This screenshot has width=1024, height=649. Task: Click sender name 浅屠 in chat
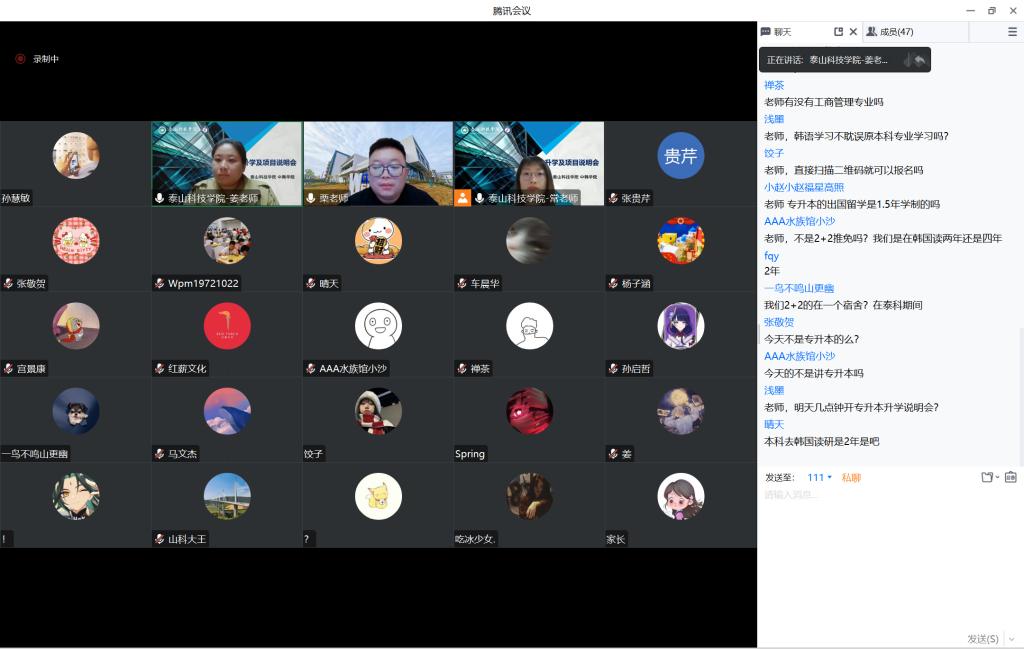[774, 119]
